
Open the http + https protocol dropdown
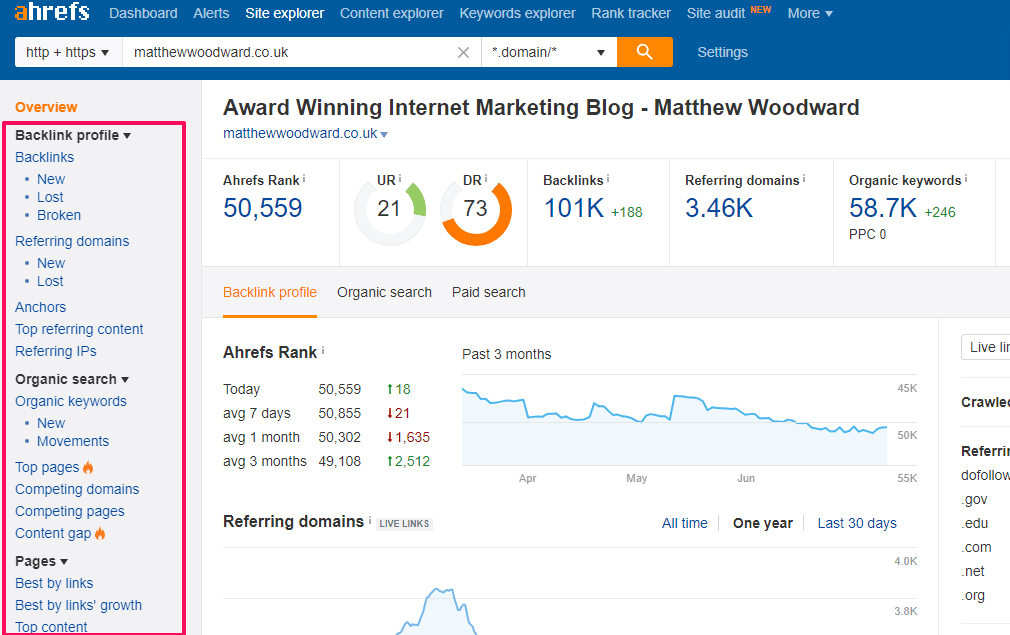coord(68,52)
